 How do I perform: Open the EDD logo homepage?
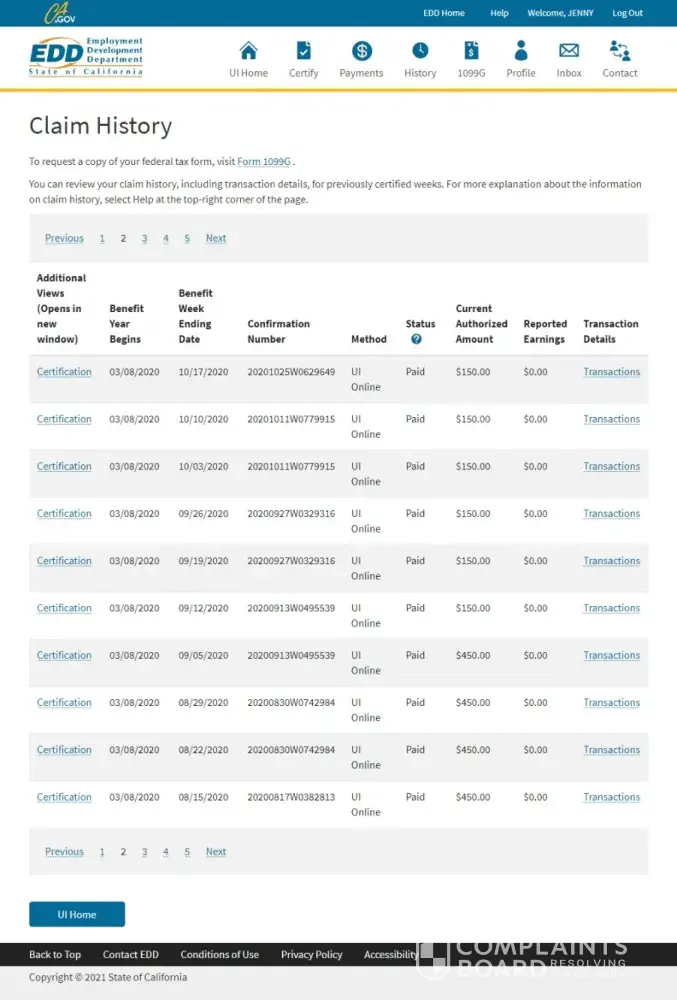click(86, 57)
